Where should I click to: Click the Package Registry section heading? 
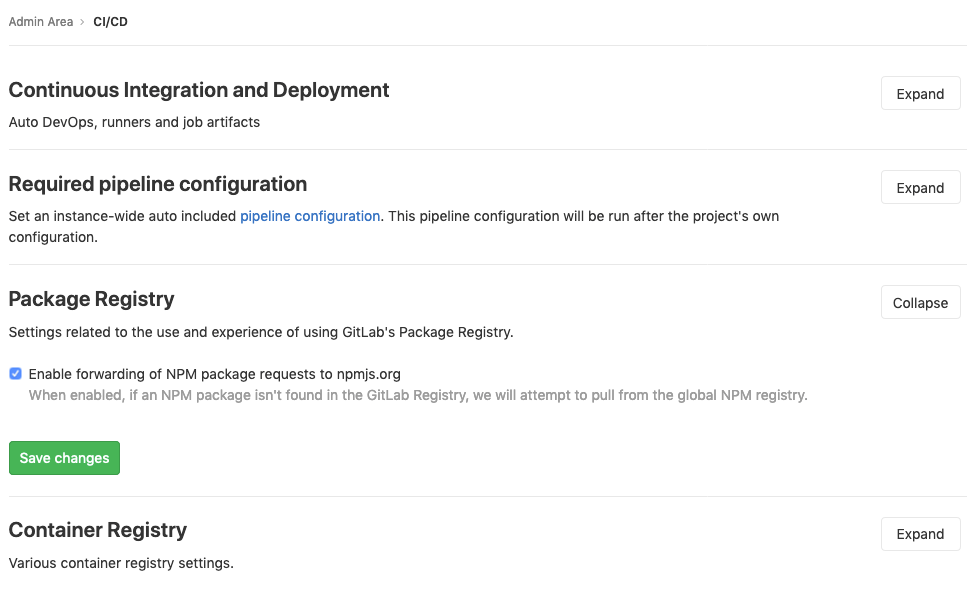[91, 299]
